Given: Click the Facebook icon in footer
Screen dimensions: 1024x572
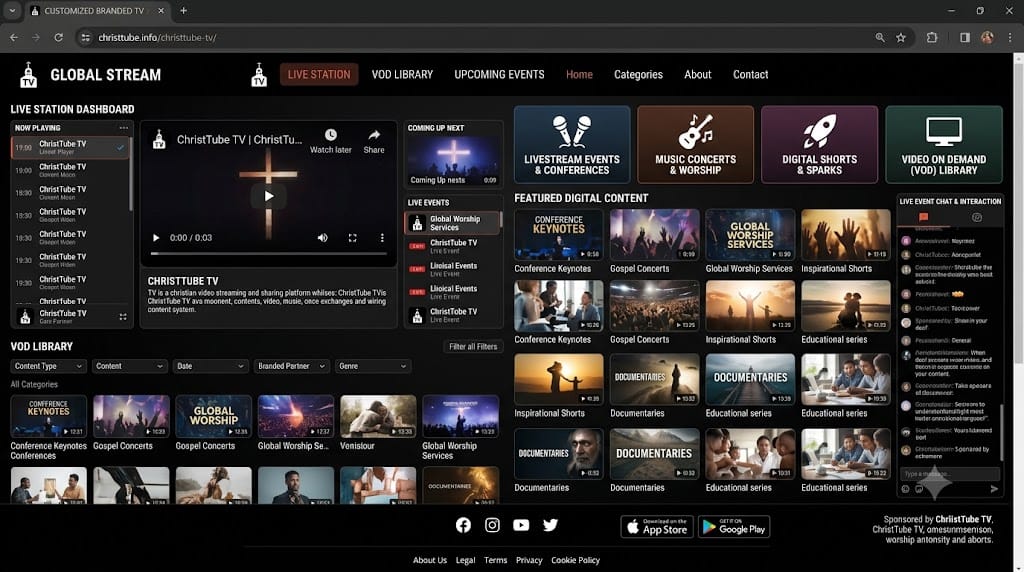Looking at the screenshot, I should pos(463,525).
